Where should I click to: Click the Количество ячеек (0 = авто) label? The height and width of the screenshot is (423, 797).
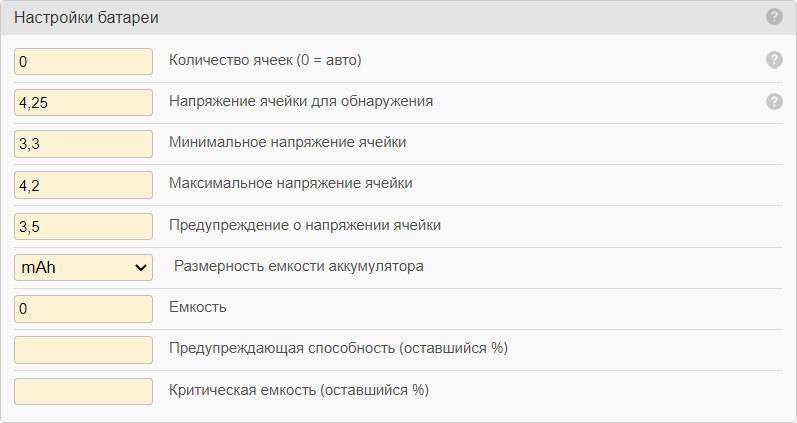pyautogui.click(x=265, y=61)
